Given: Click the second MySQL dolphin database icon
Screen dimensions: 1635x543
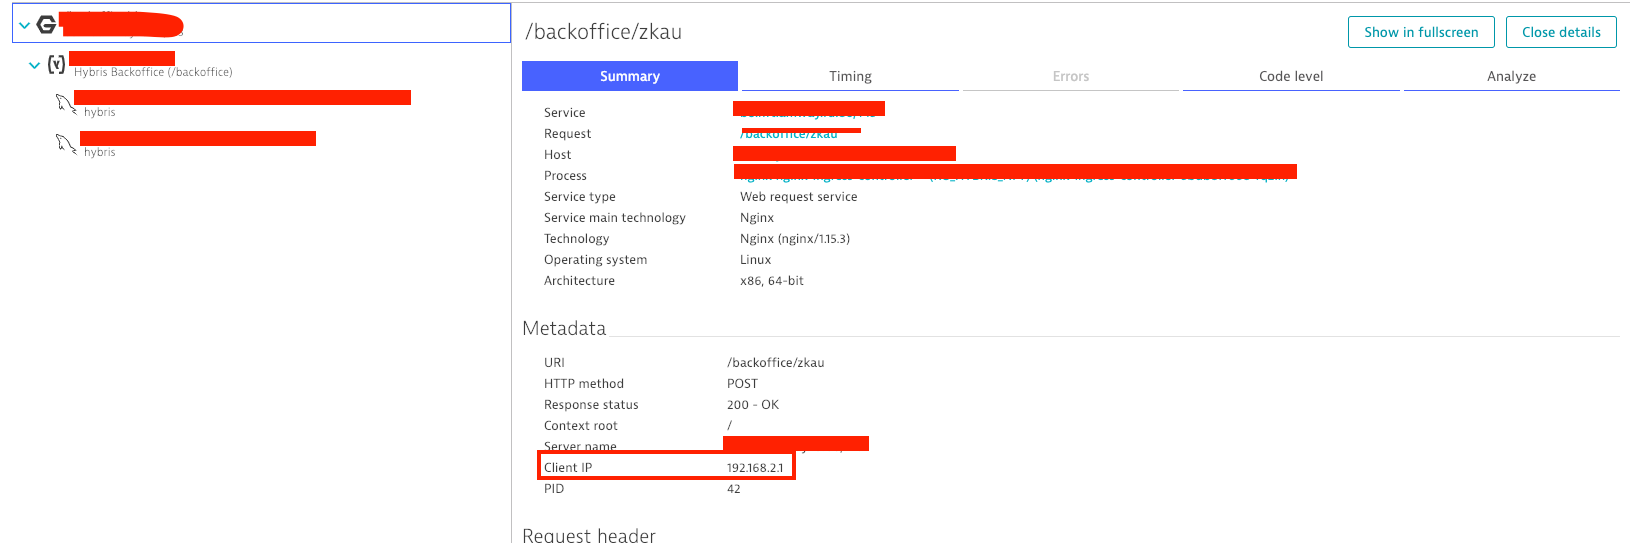Looking at the screenshot, I should pos(66,144).
